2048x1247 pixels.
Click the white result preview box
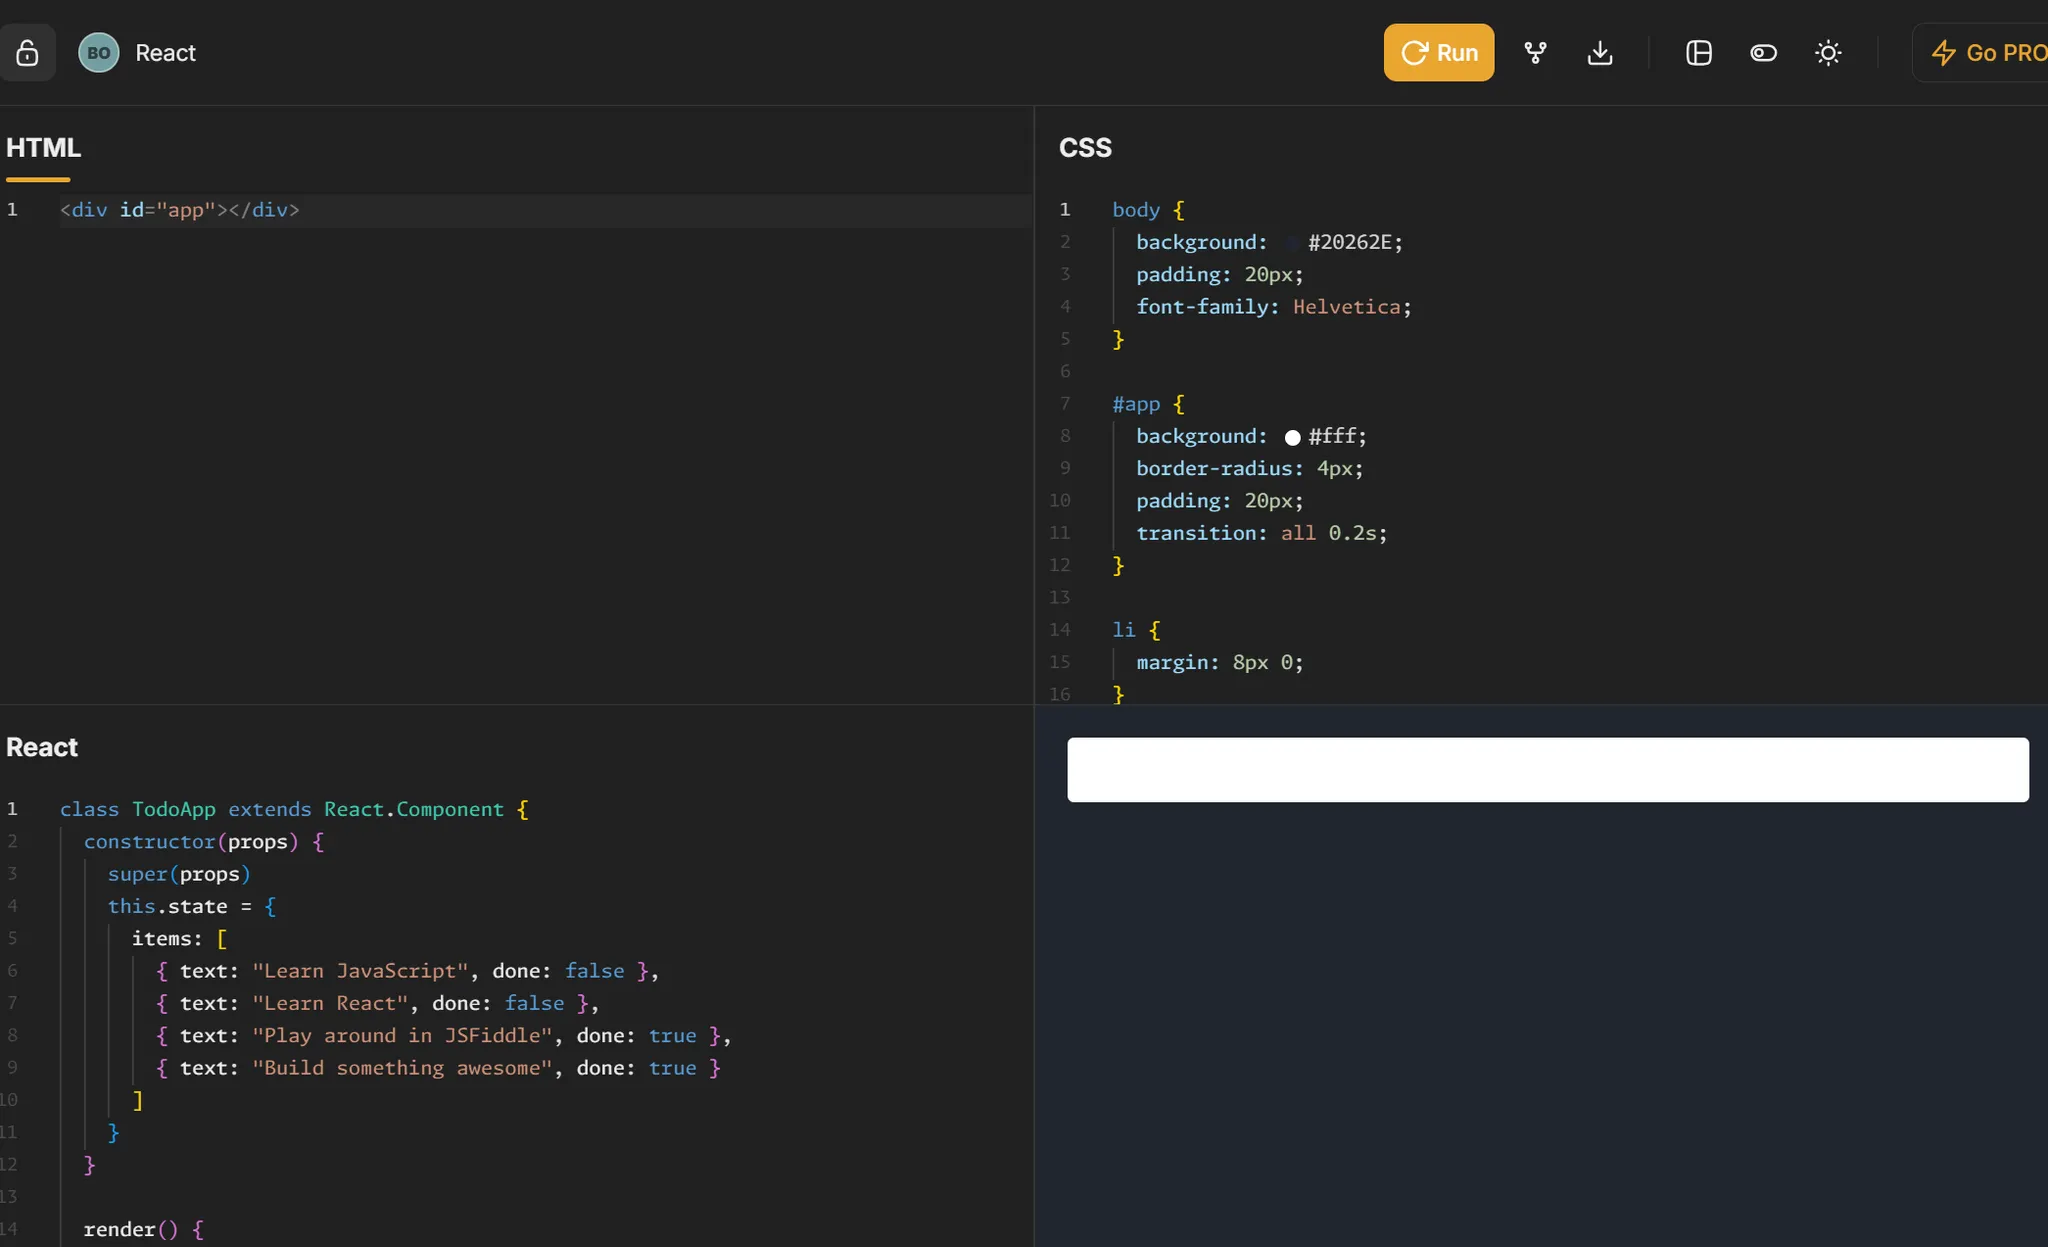pos(1547,770)
